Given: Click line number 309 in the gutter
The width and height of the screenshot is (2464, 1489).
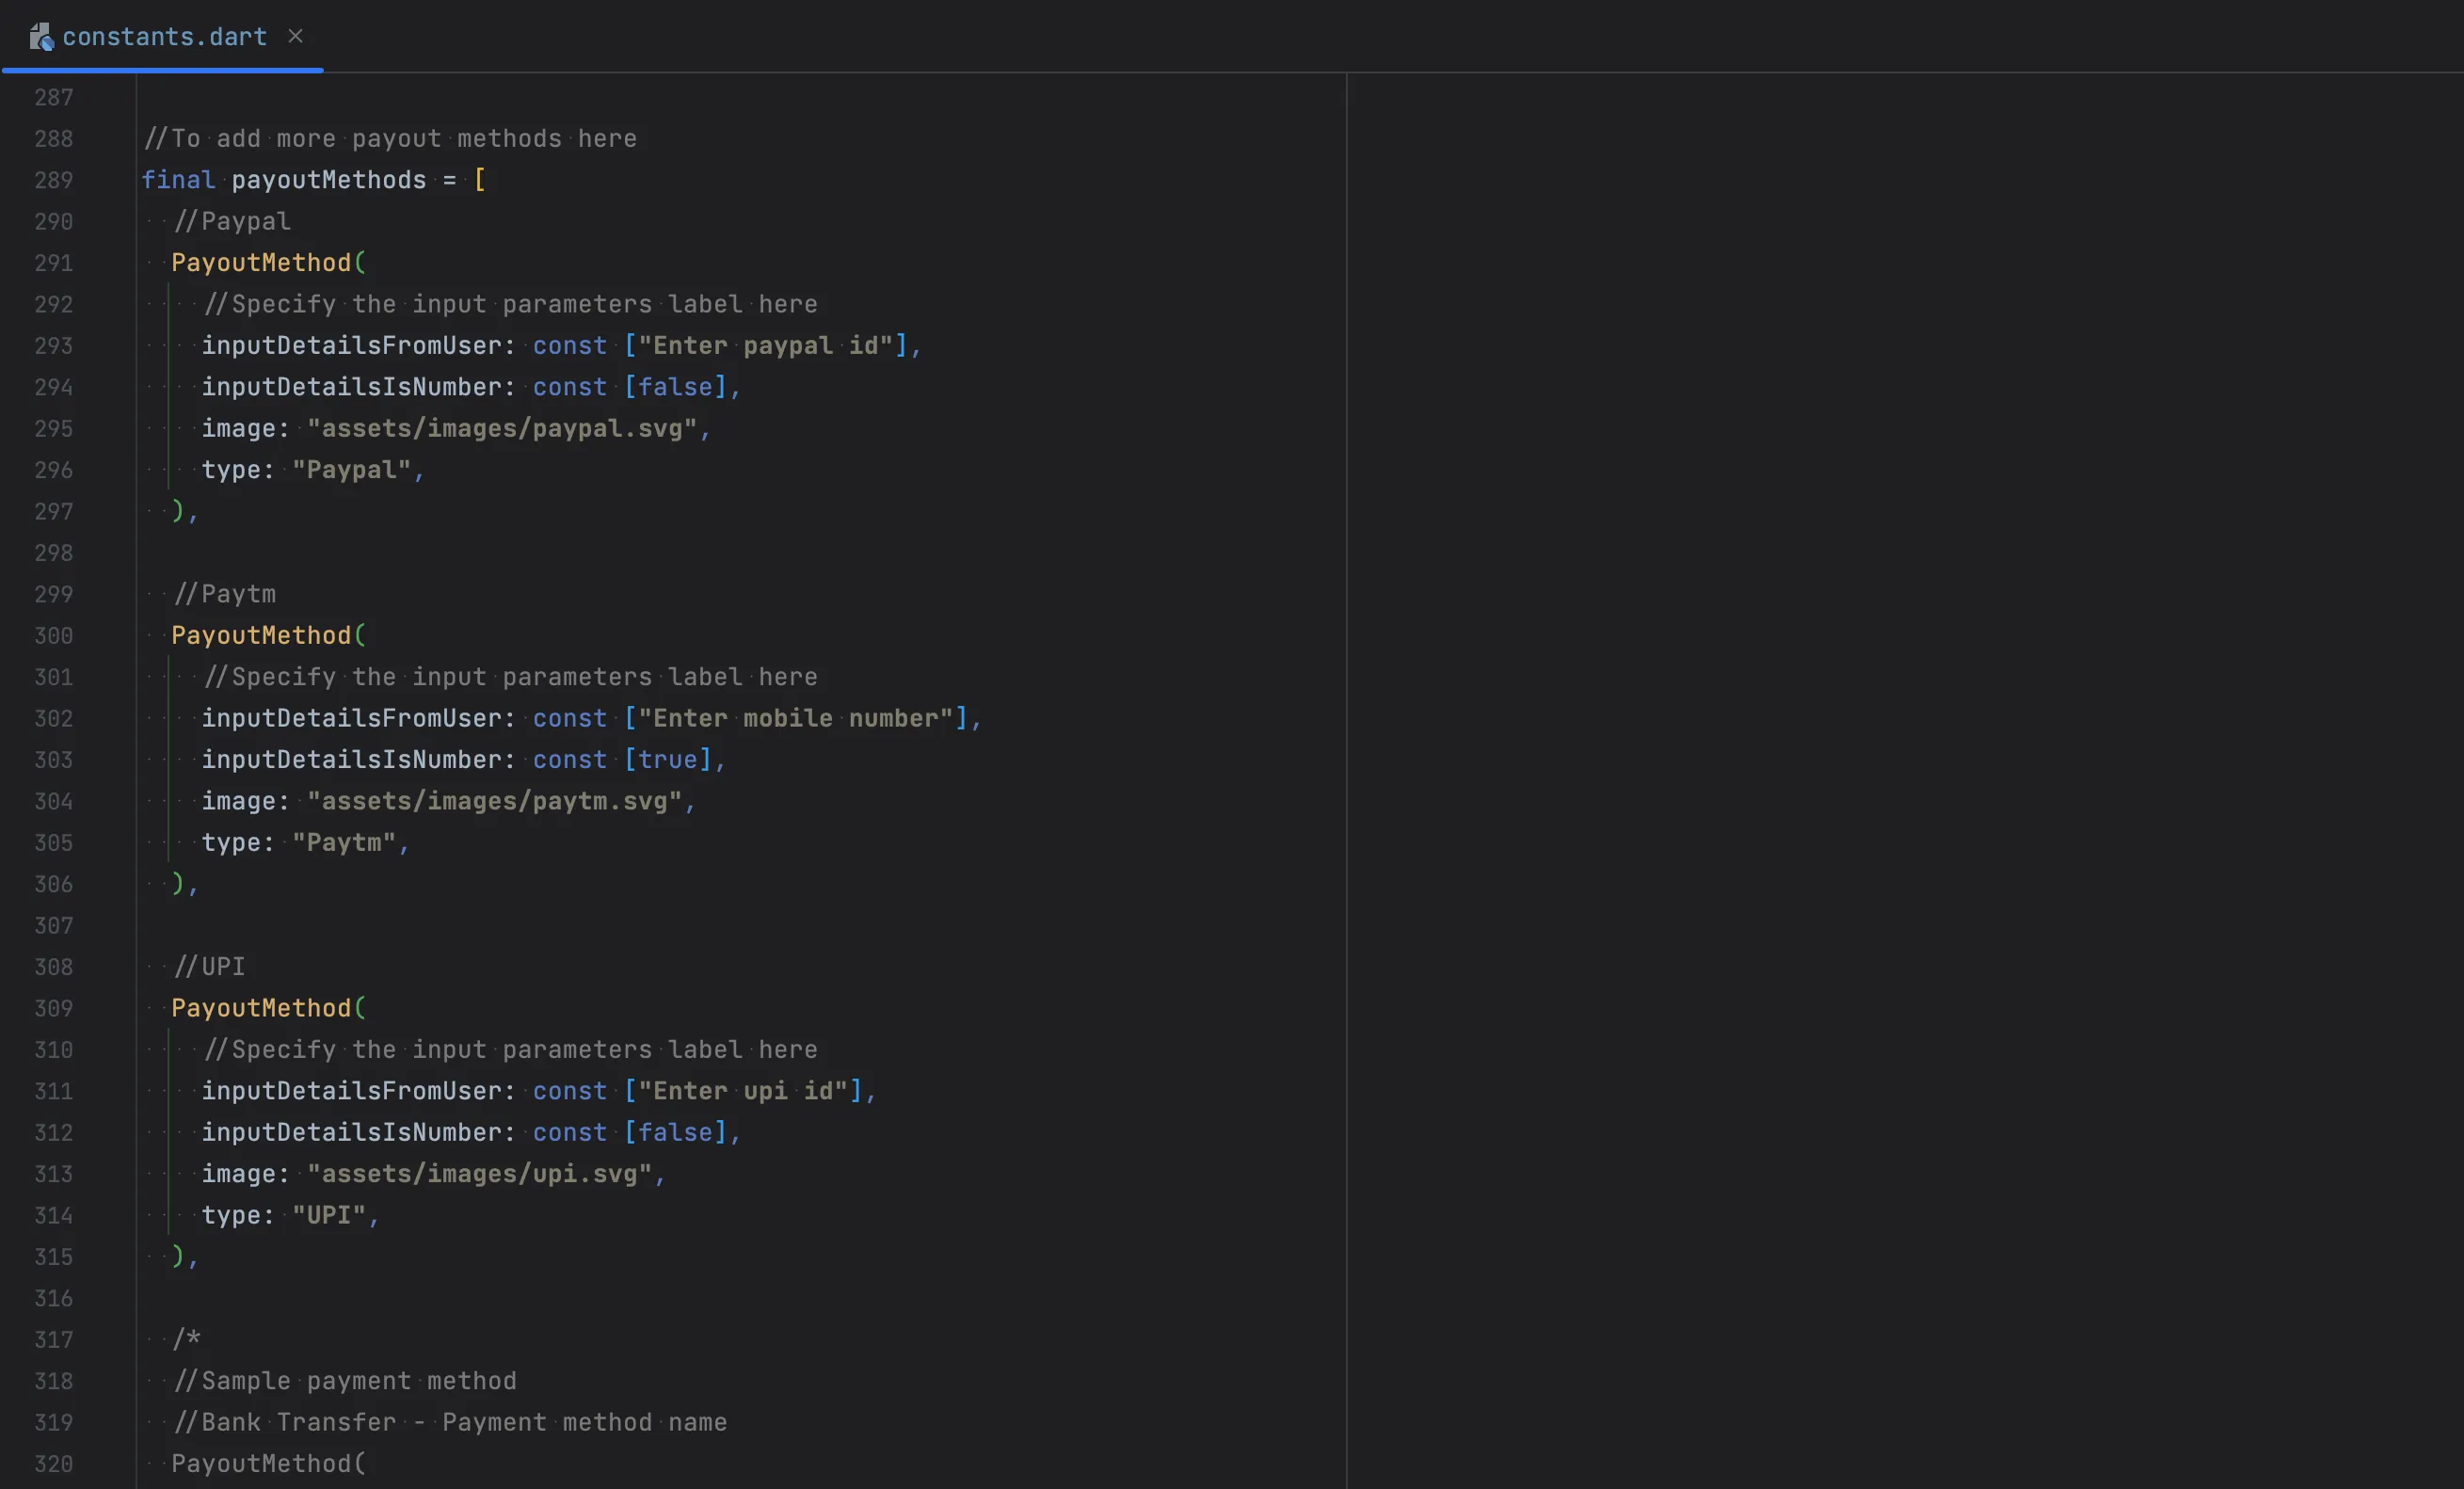Looking at the screenshot, I should point(54,1009).
